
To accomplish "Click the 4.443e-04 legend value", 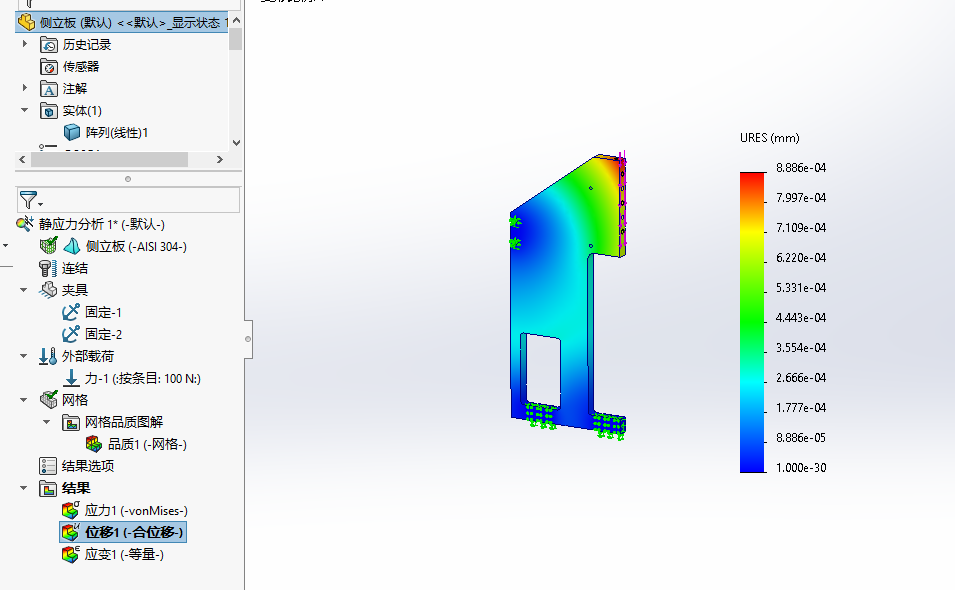I will 801,318.
